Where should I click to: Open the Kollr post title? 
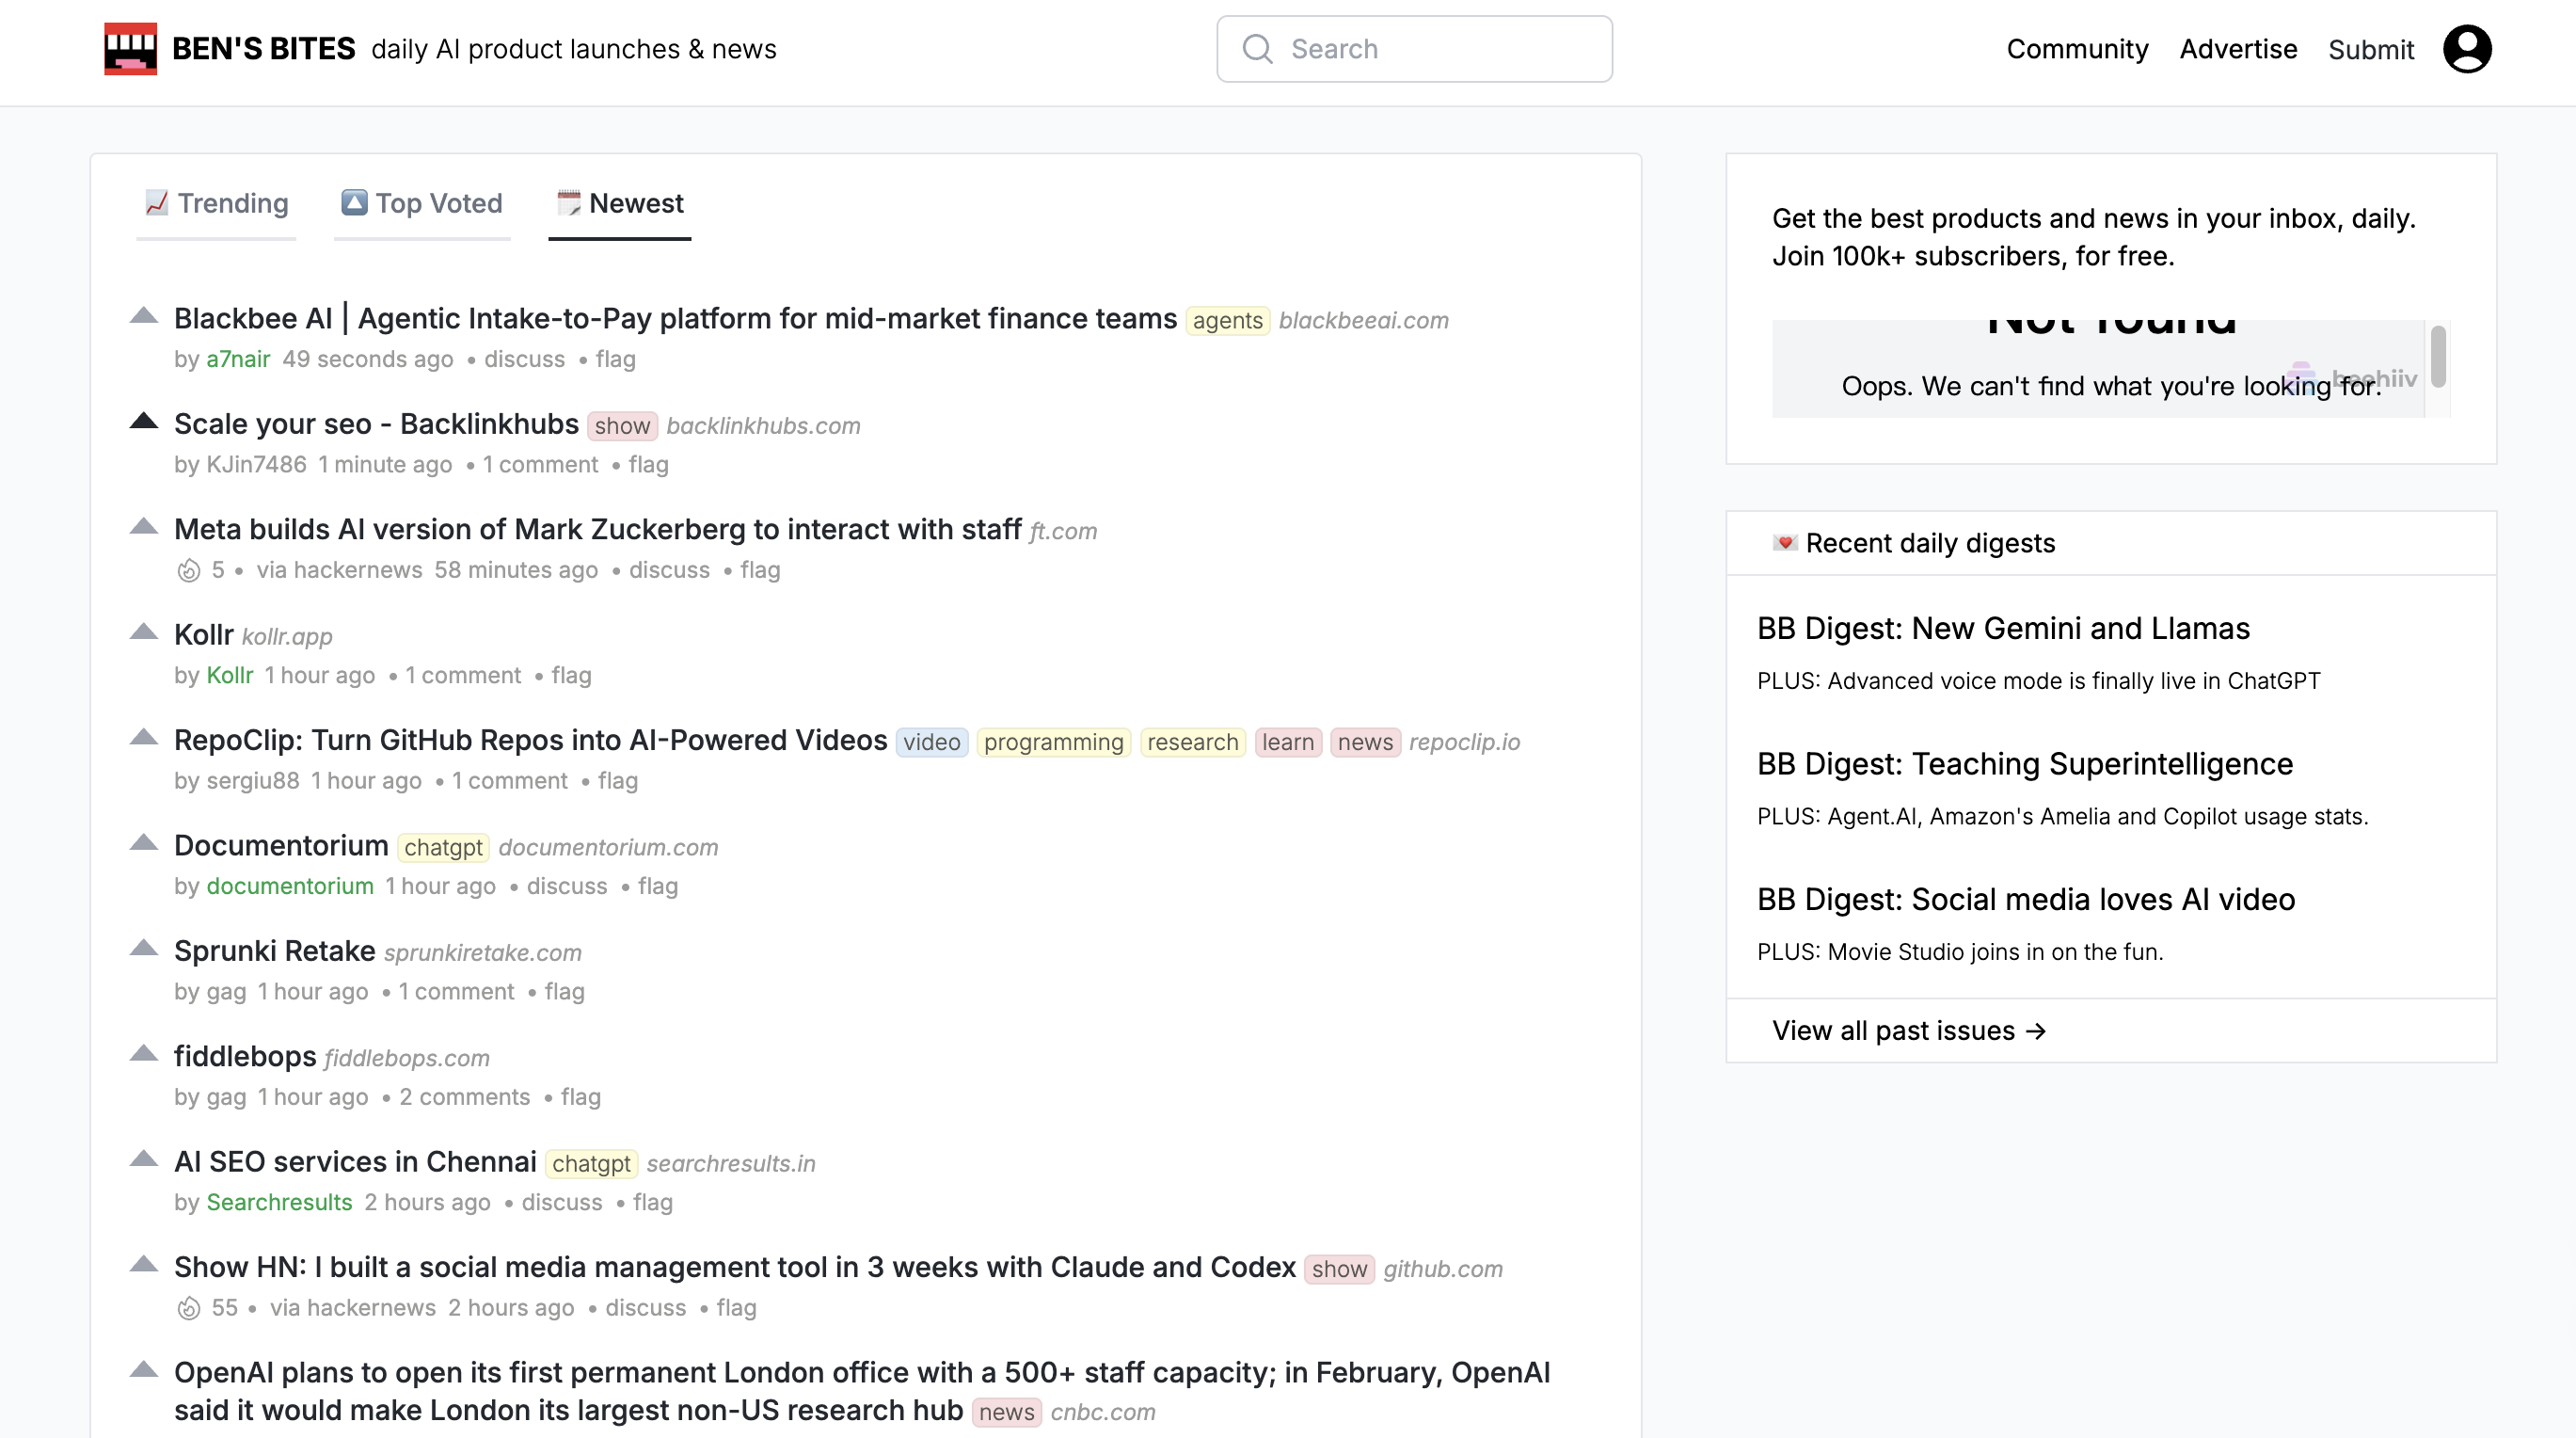[203, 634]
